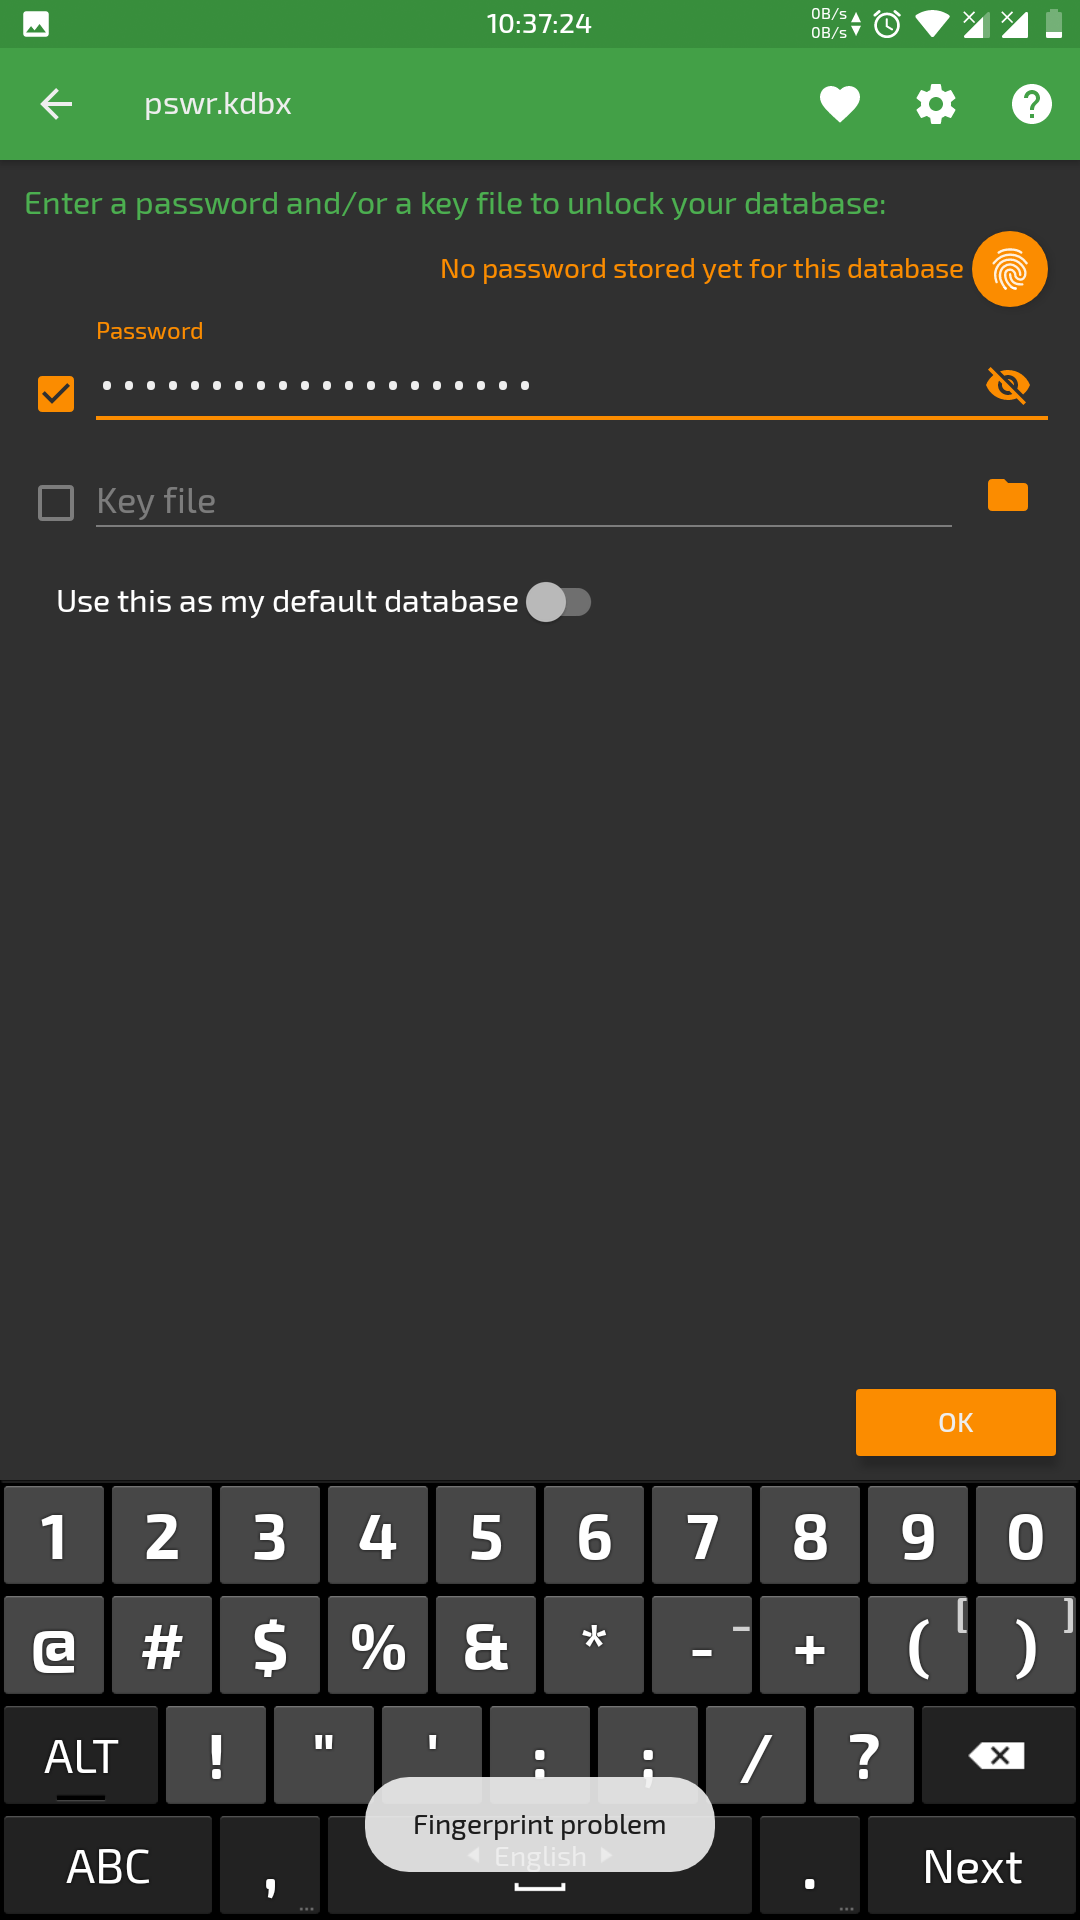Check the Key file checkbox
The width and height of the screenshot is (1080, 1920).
56,503
